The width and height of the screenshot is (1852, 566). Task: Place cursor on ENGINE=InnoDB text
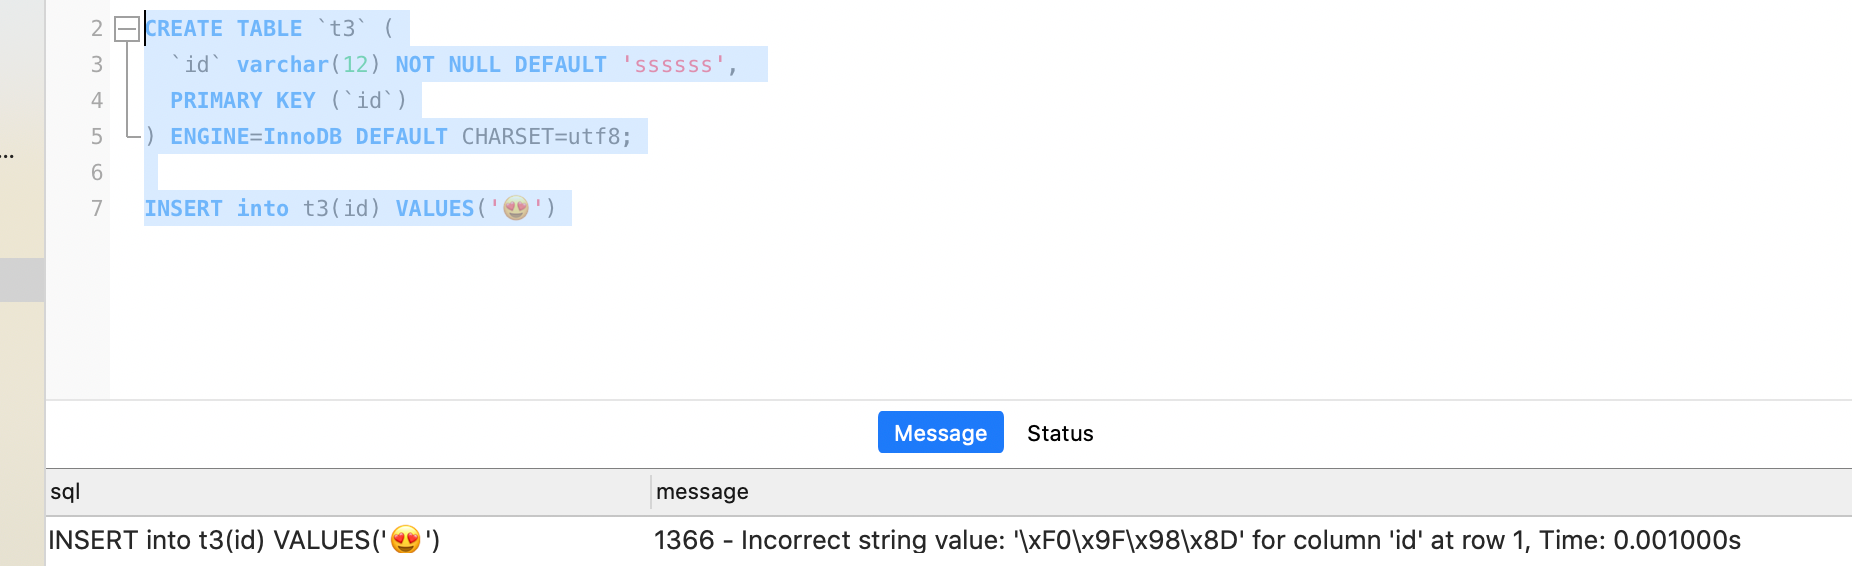[256, 137]
